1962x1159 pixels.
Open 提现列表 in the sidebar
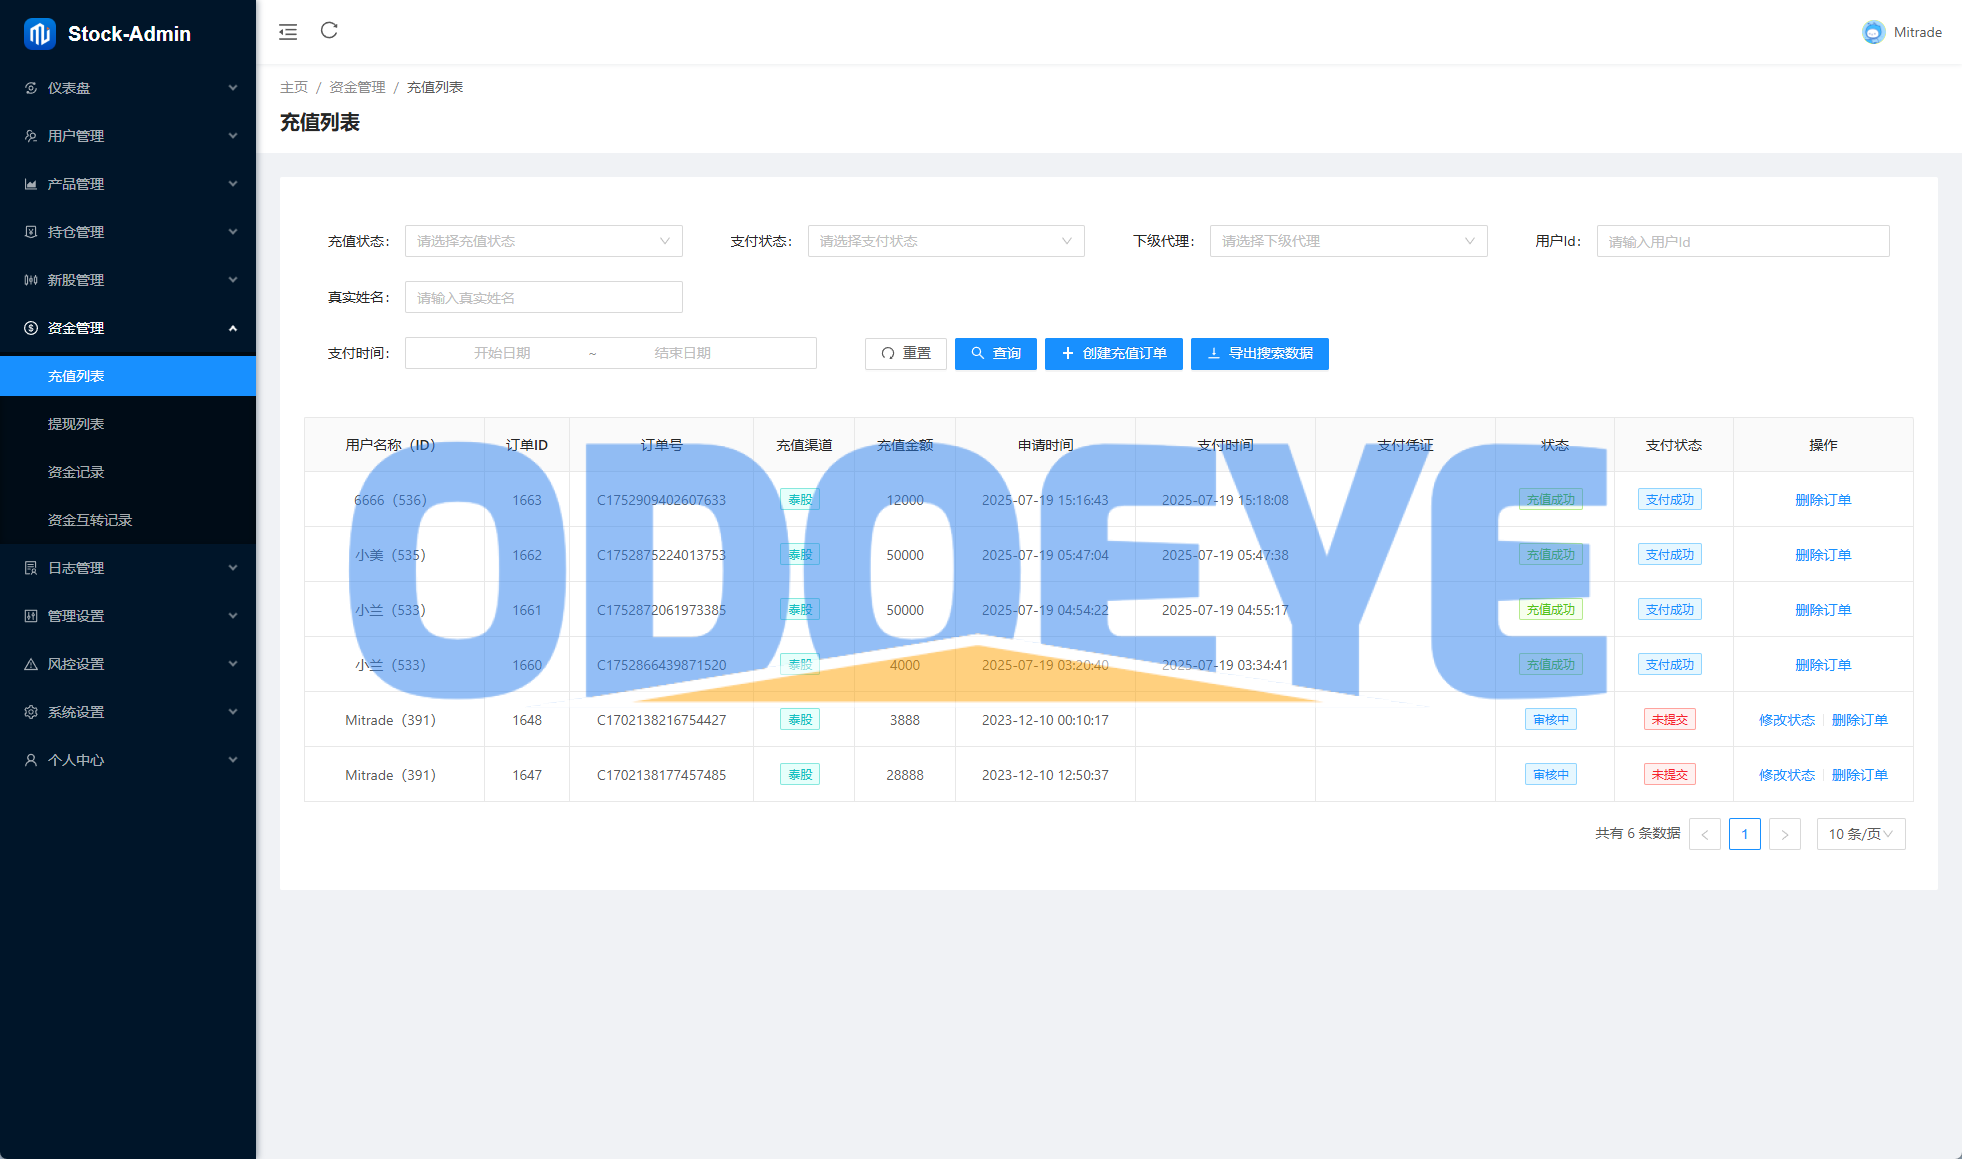click(x=76, y=424)
